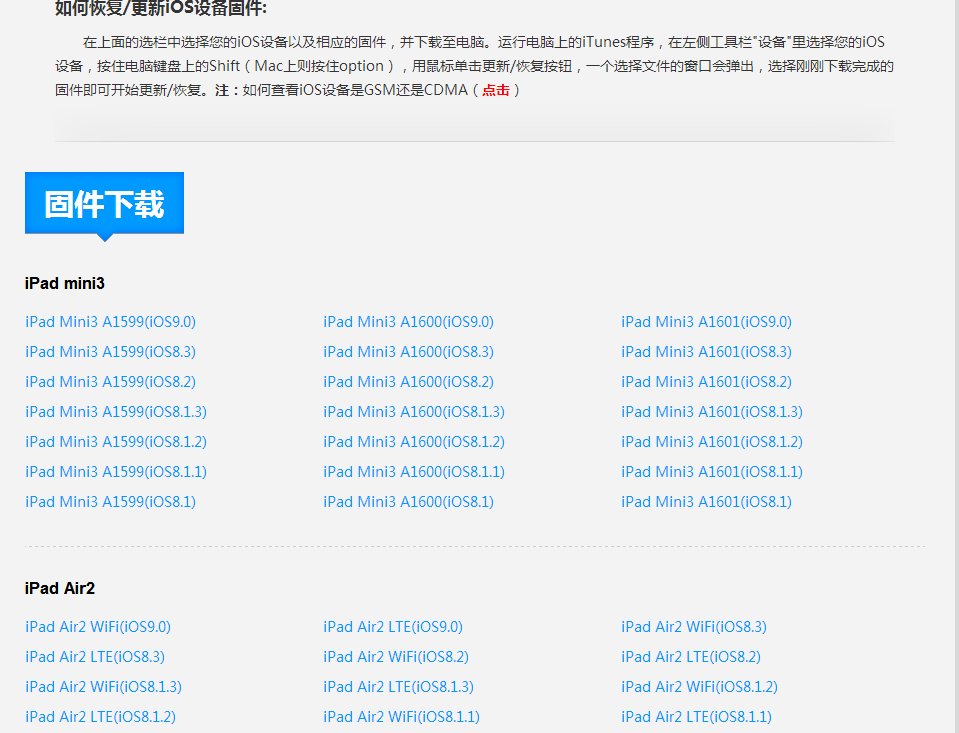Select iPad Mini3 A1601(iOS8.2) link
This screenshot has height=733, width=959.
tap(706, 382)
